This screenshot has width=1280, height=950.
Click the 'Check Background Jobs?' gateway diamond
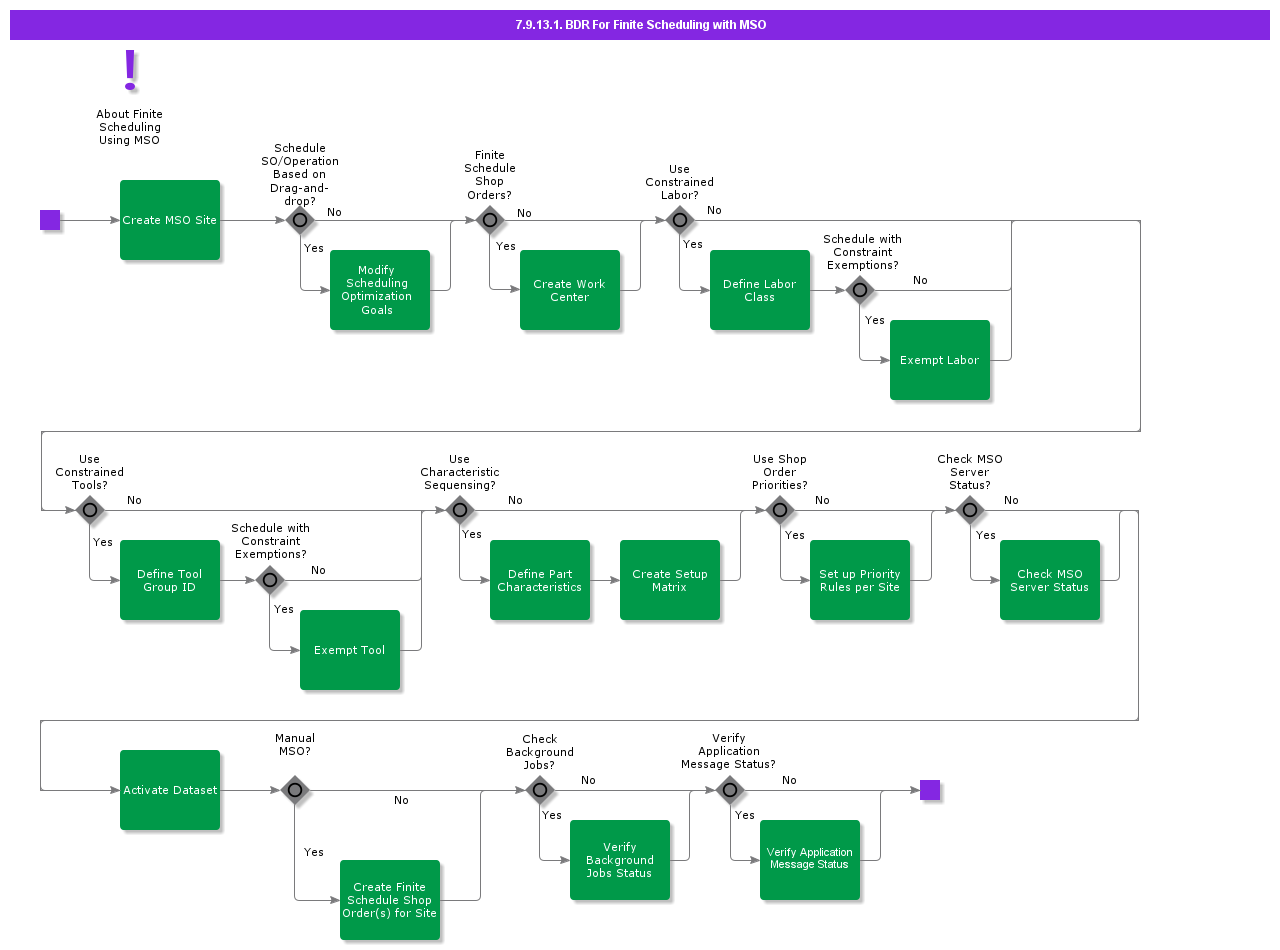click(x=540, y=790)
